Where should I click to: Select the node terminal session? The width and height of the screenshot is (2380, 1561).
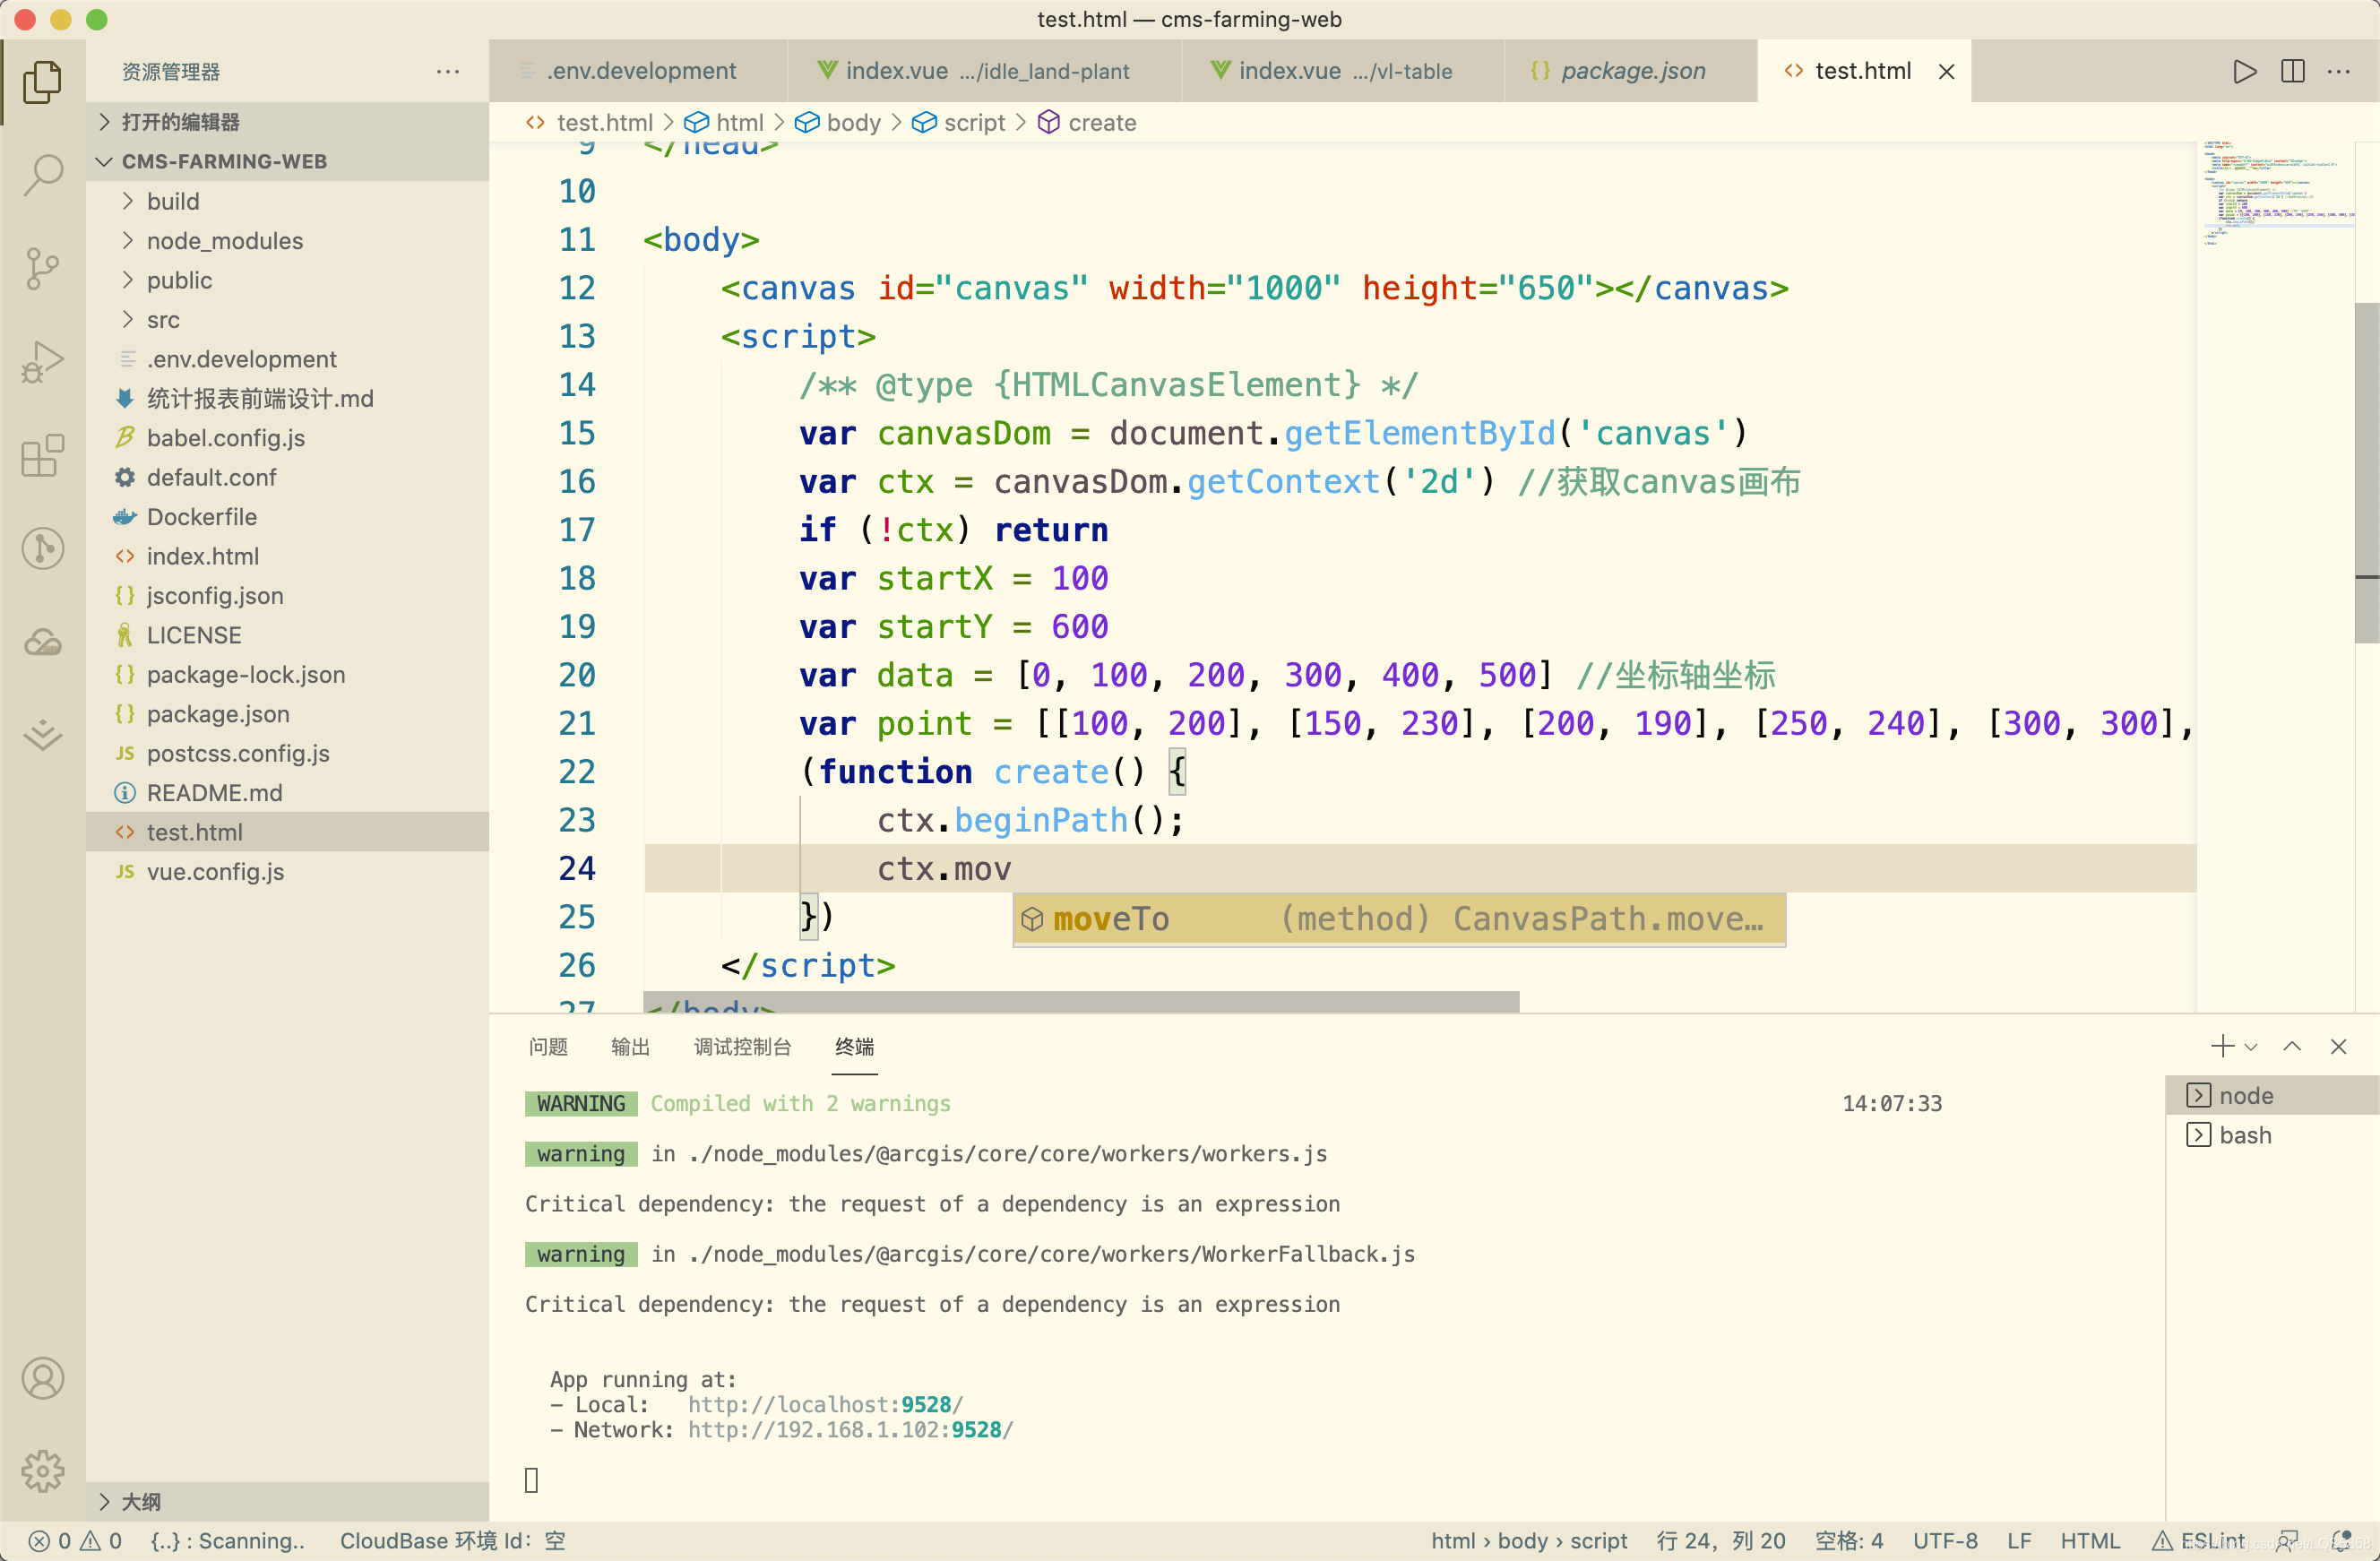tap(2272, 1095)
